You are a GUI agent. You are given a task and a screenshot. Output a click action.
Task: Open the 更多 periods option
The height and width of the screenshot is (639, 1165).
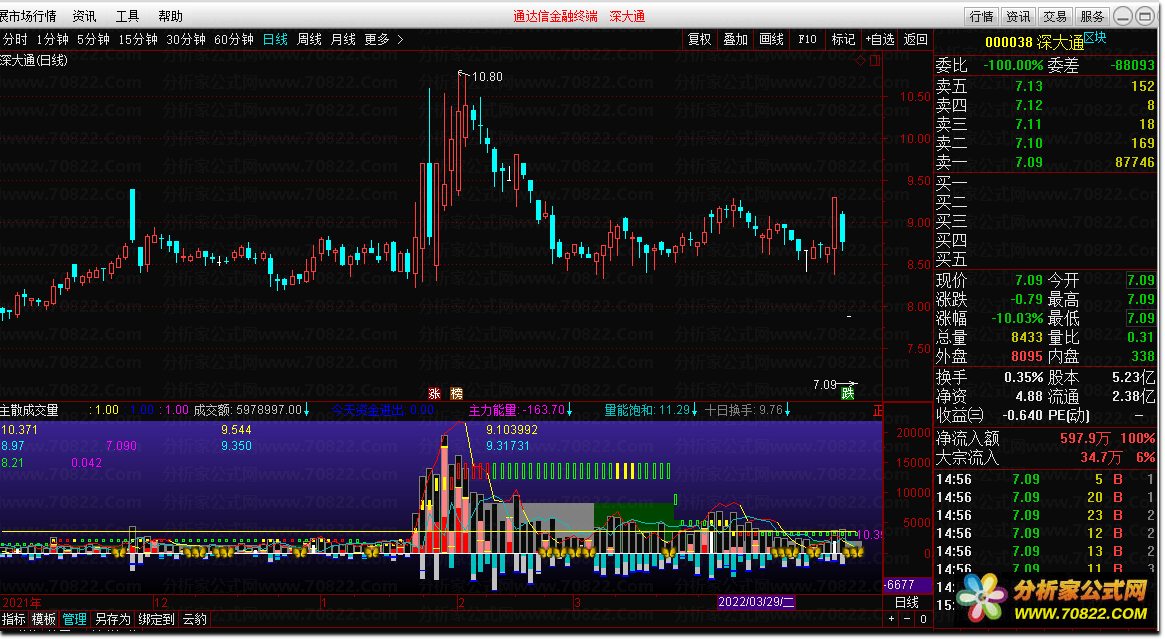377,39
